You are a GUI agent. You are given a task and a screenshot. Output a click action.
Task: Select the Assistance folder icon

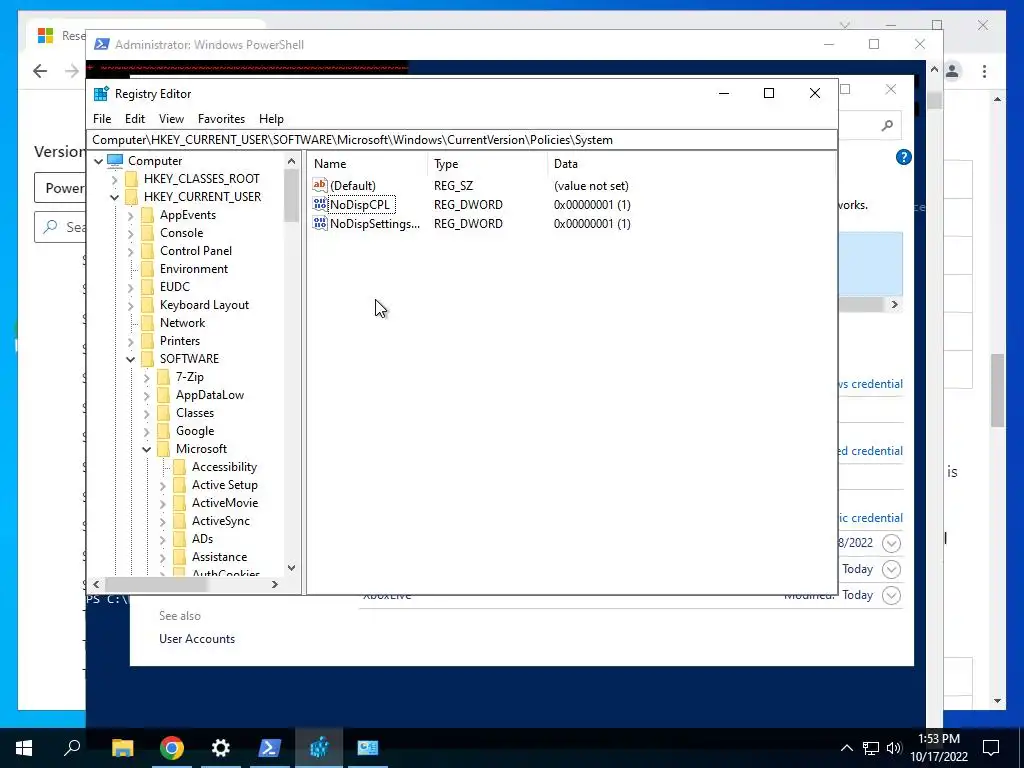tap(180, 557)
